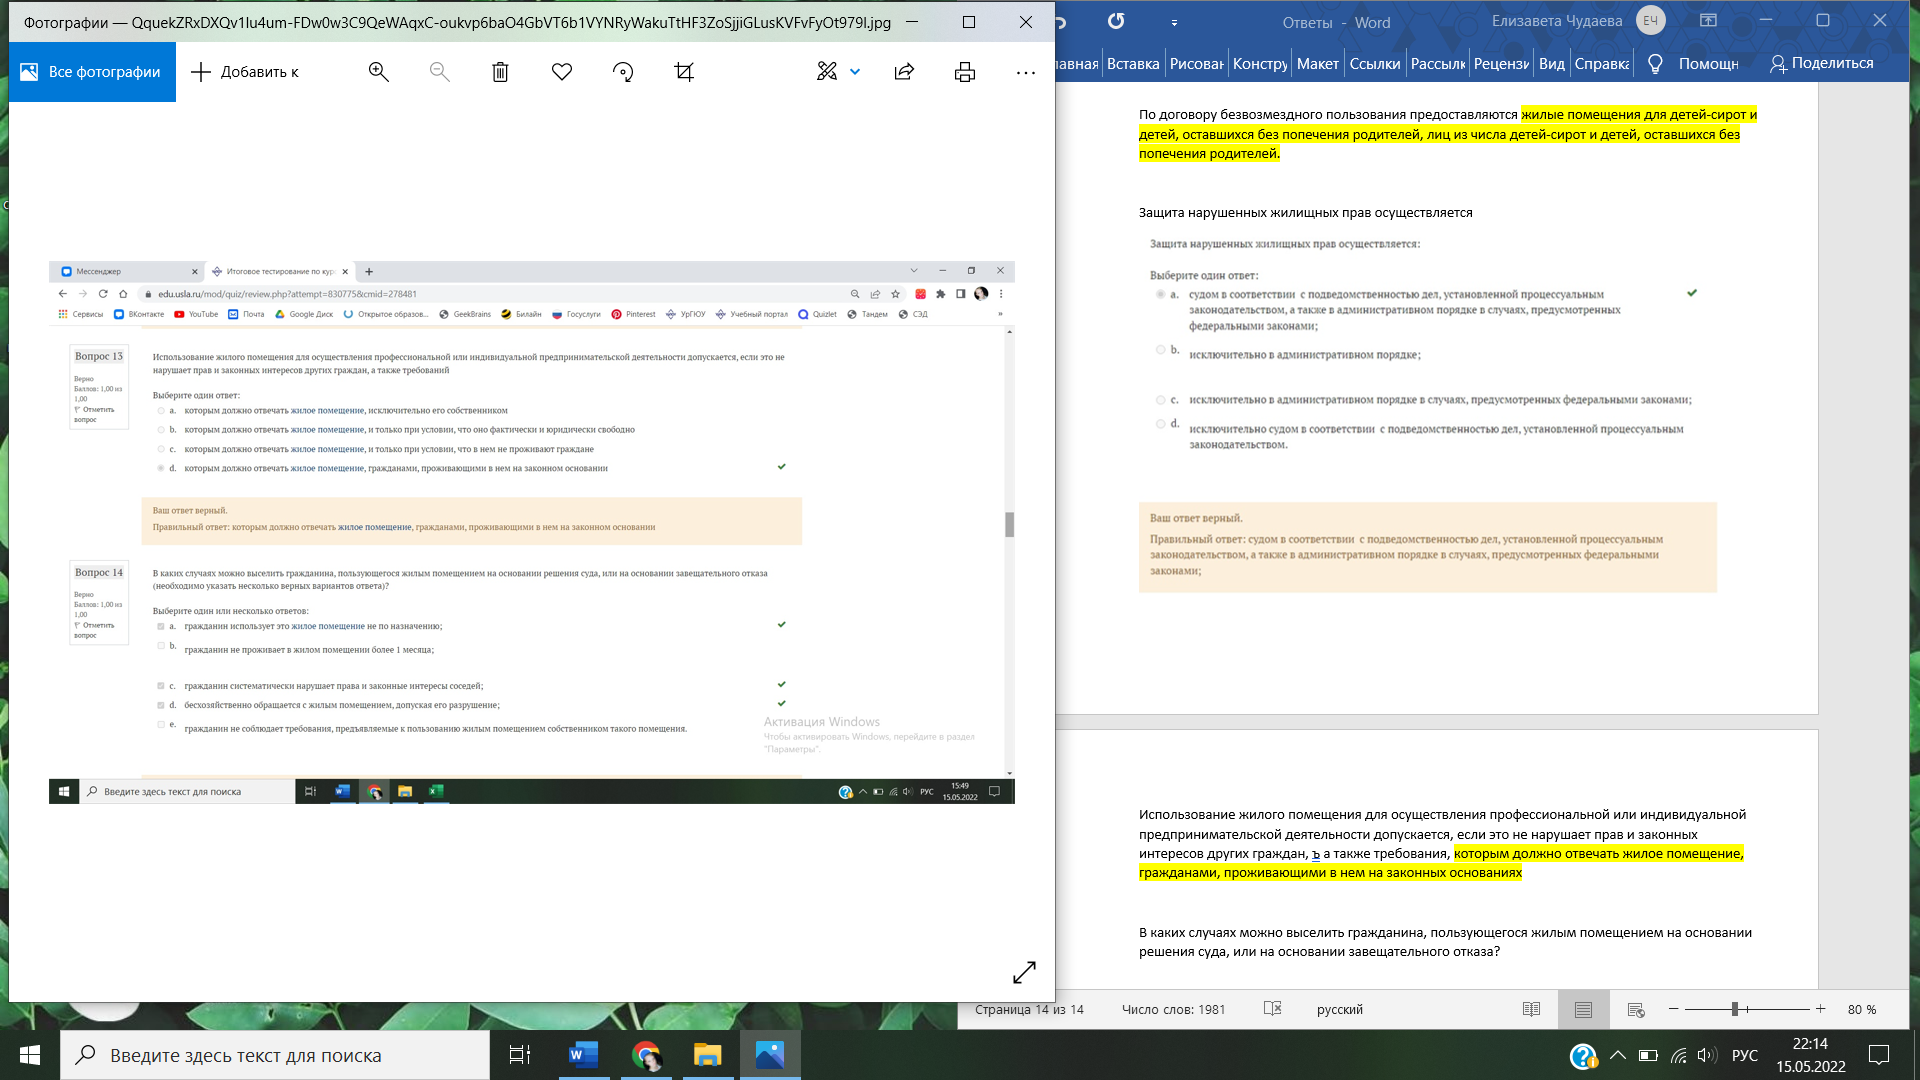
Task: Click the repeat/redo icon in Word title bar
Action: point(1116,21)
